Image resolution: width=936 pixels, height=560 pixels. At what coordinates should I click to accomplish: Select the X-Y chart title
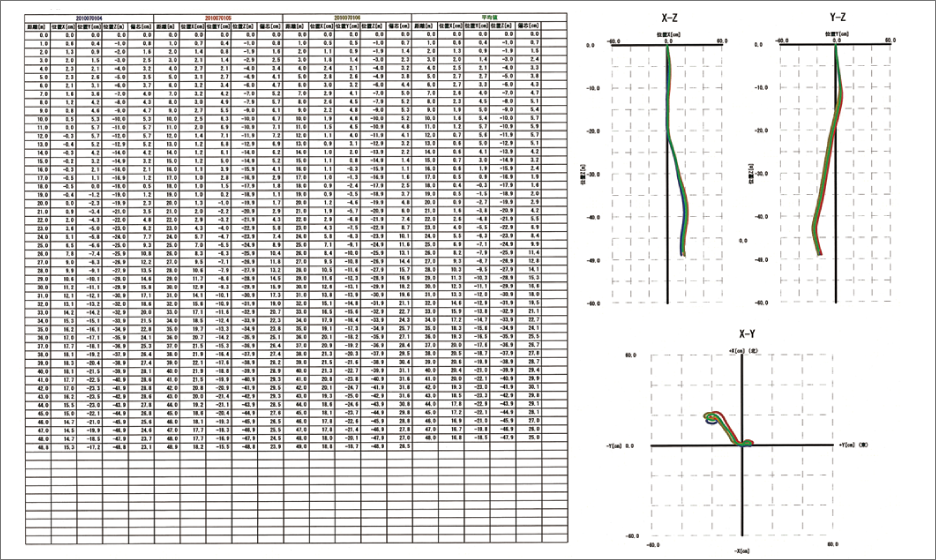click(x=747, y=334)
